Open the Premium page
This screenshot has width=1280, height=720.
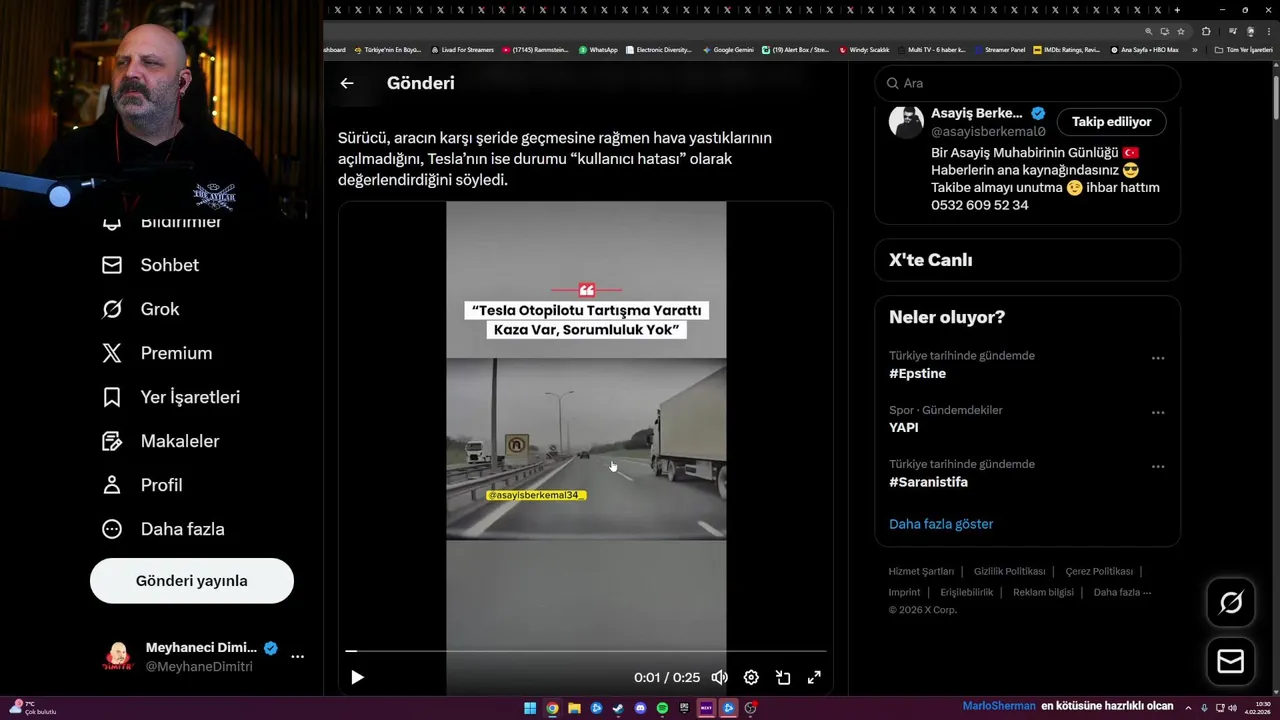[x=157, y=353]
